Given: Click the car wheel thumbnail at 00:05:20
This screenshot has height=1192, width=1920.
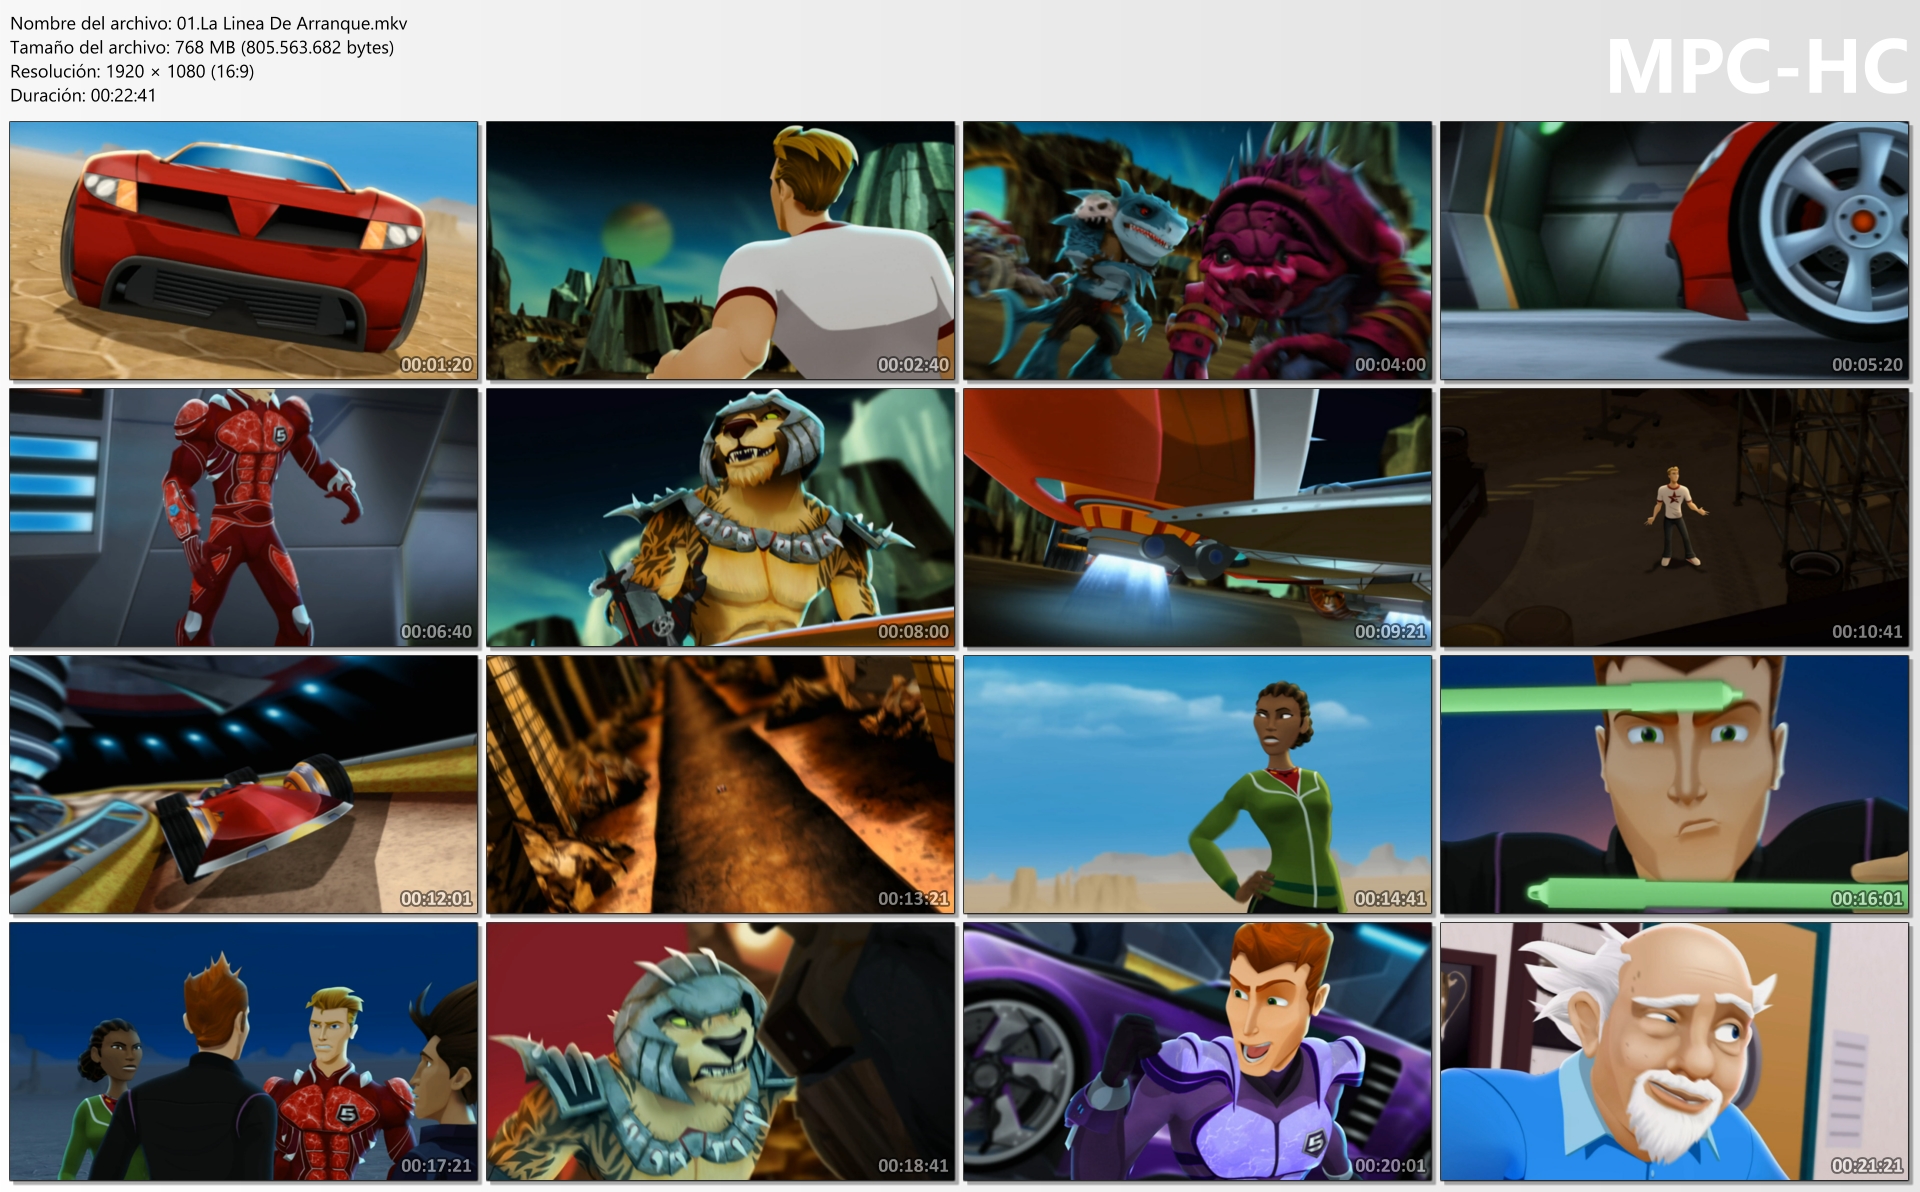Looking at the screenshot, I should 1674,251.
